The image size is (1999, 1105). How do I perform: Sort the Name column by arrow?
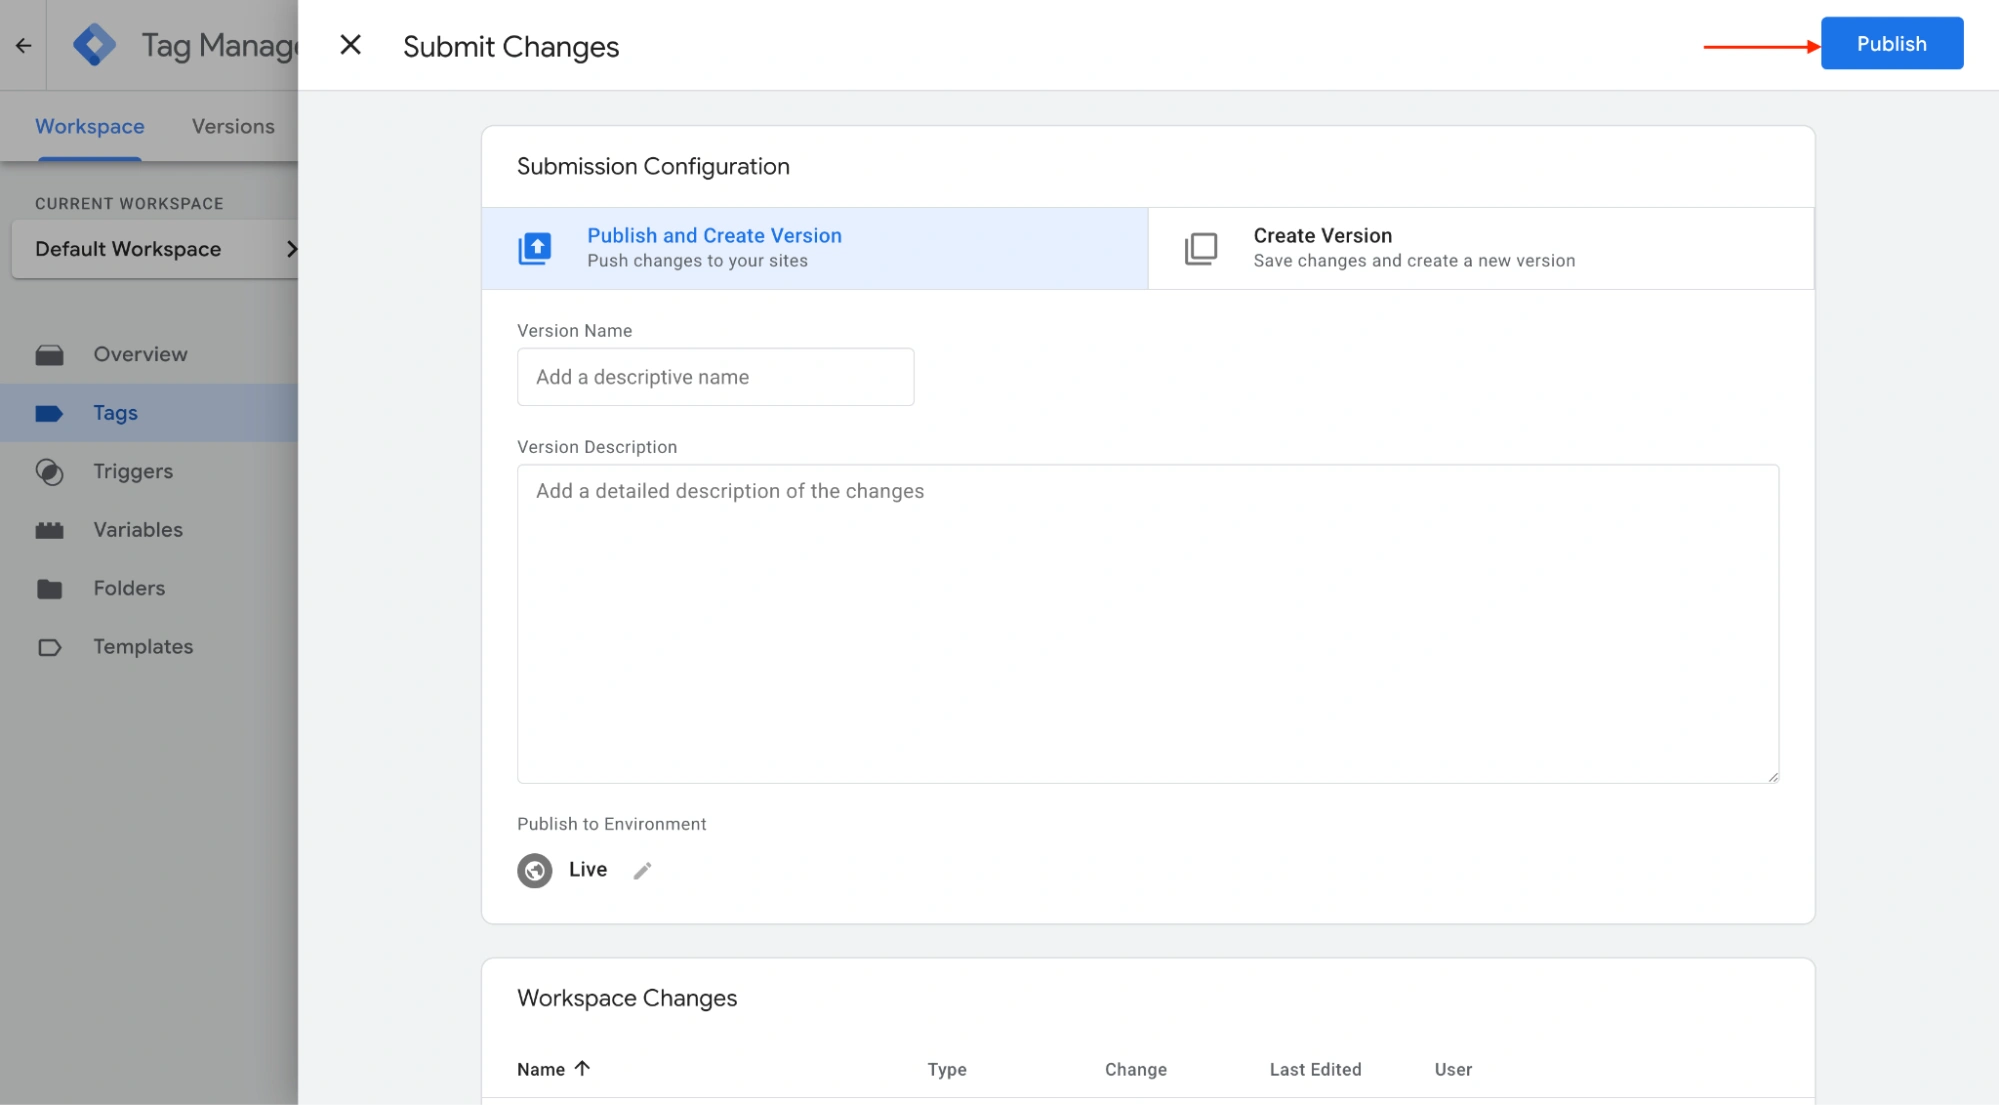pyautogui.click(x=582, y=1068)
